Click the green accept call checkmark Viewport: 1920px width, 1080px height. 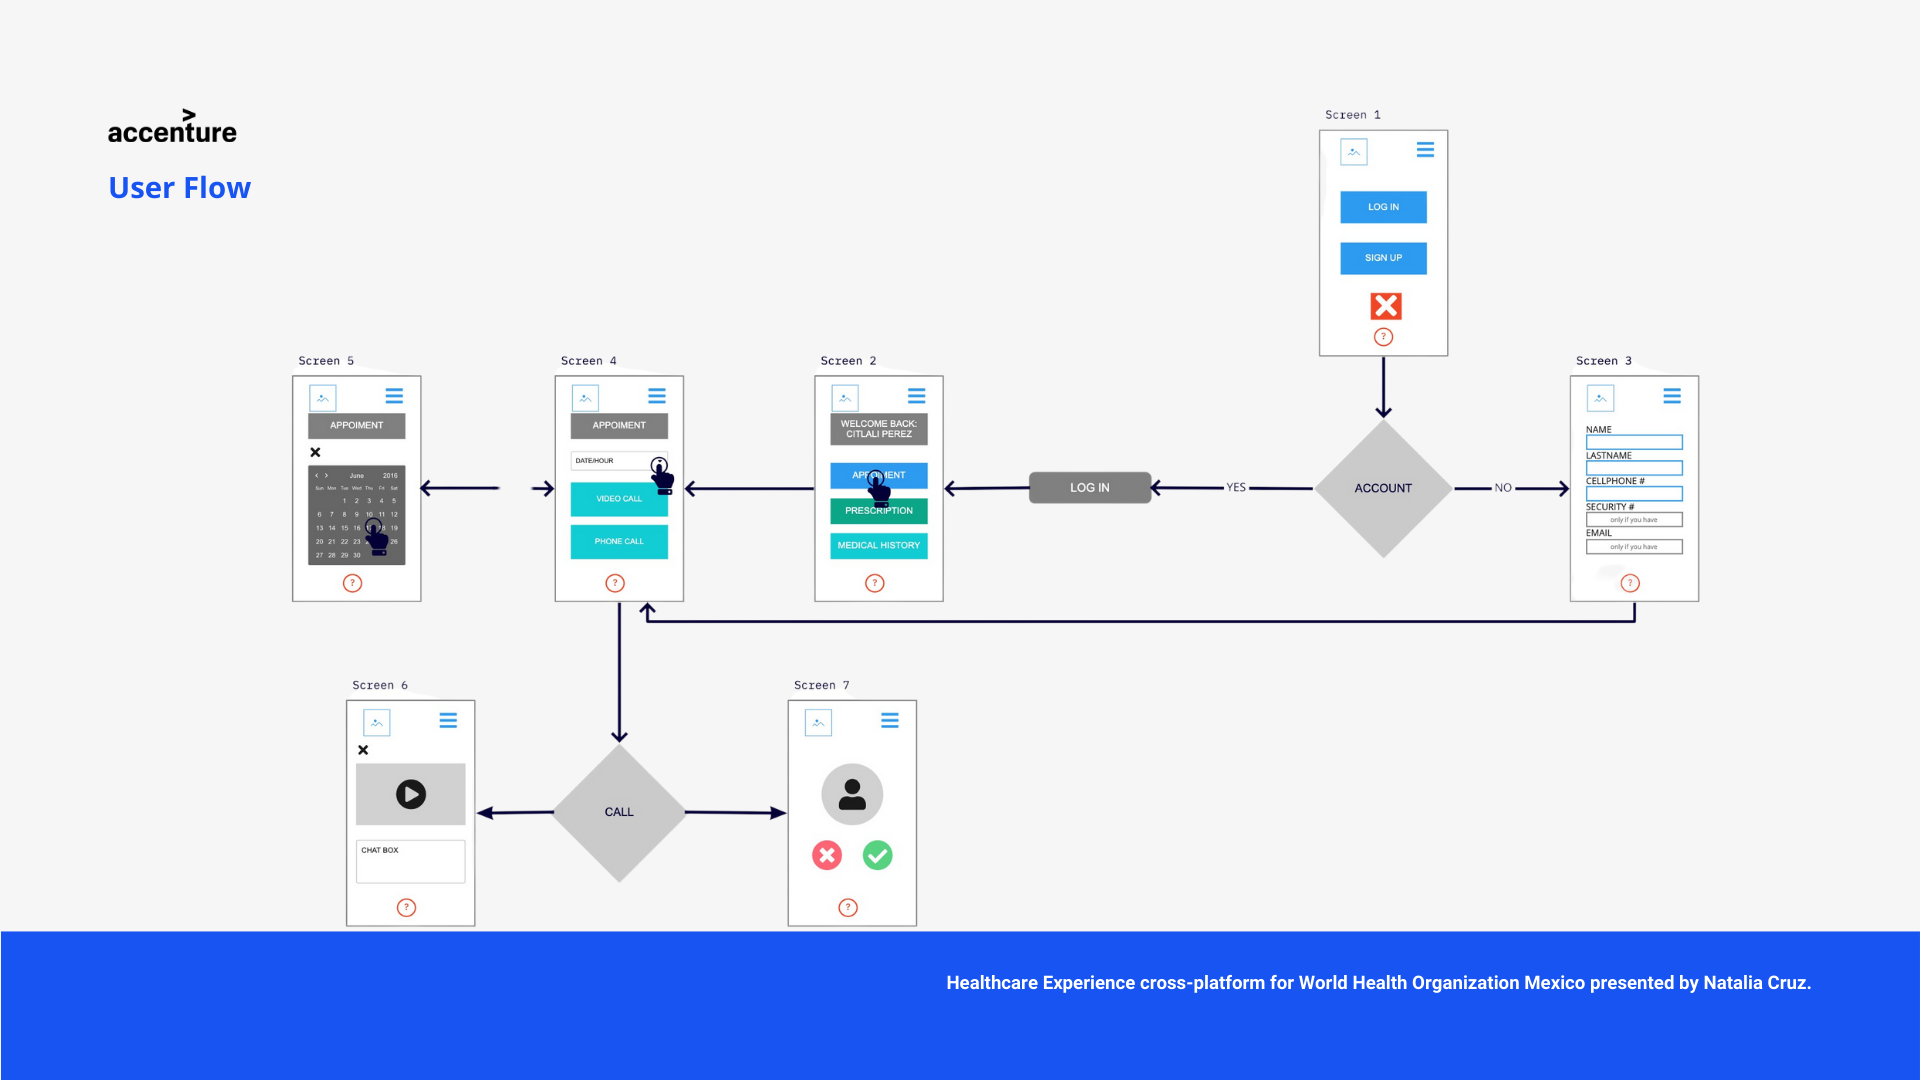point(877,855)
